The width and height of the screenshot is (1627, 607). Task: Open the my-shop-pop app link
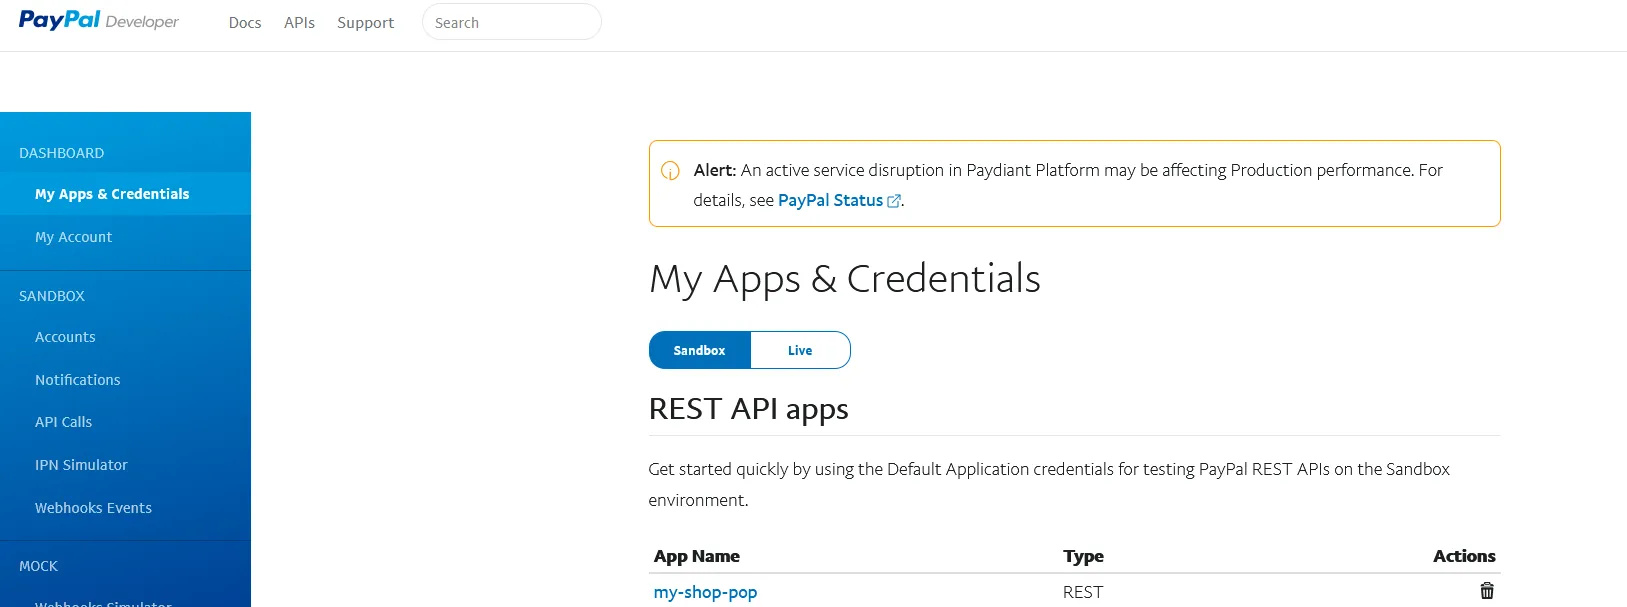705,592
